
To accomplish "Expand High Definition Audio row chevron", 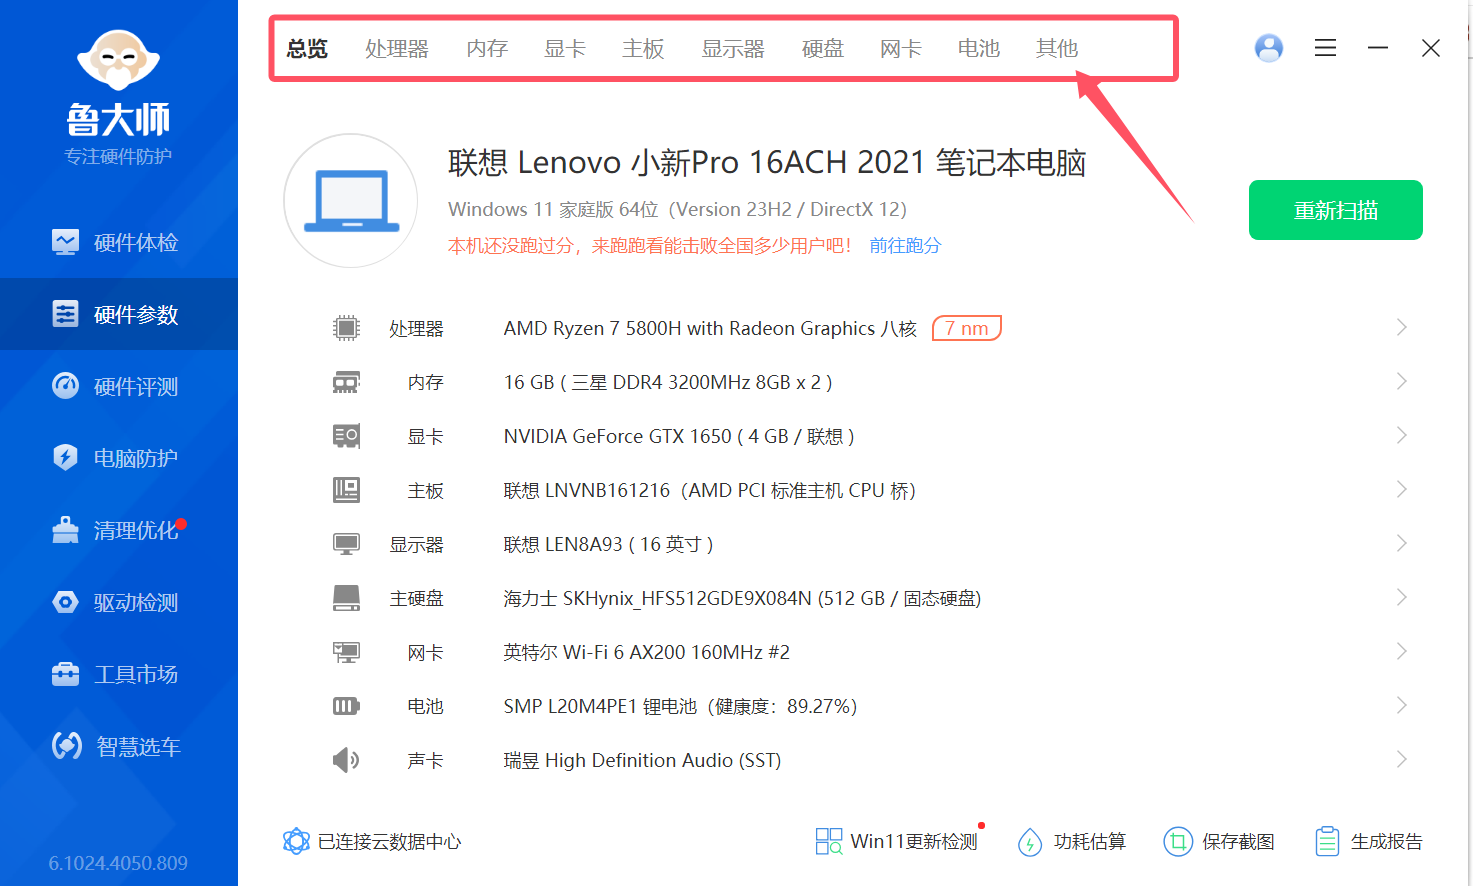I will pos(1402,759).
